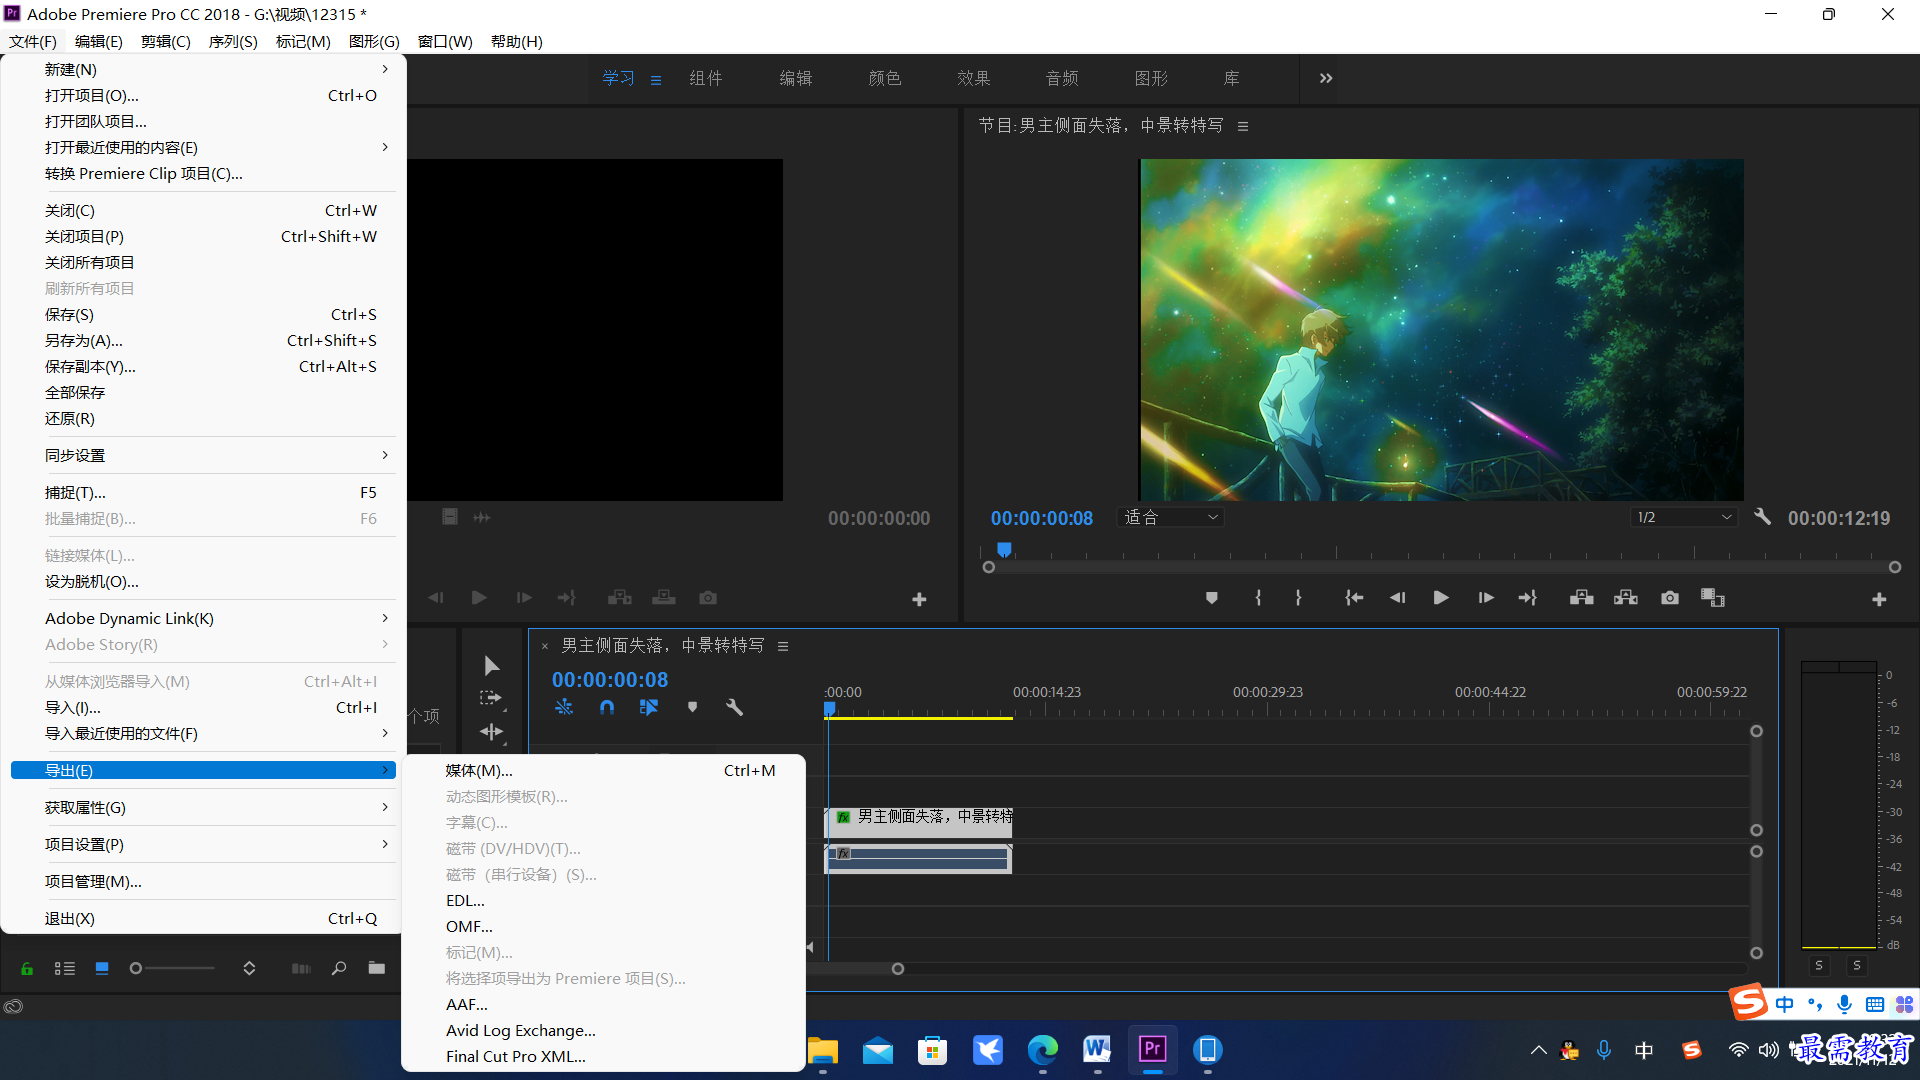This screenshot has width=1920, height=1080.
Task: Go to In point in the Program monitor
Action: click(x=1354, y=598)
